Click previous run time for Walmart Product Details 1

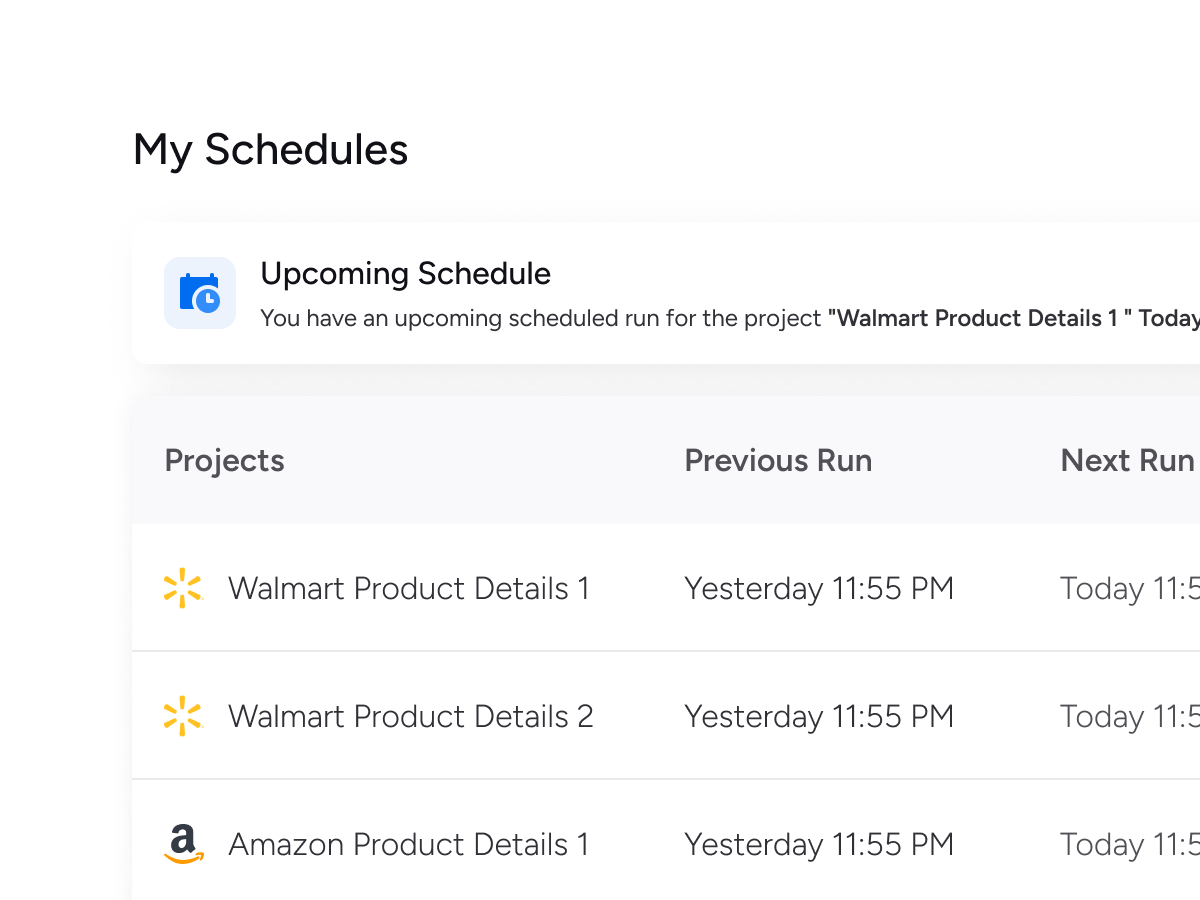[x=818, y=588]
